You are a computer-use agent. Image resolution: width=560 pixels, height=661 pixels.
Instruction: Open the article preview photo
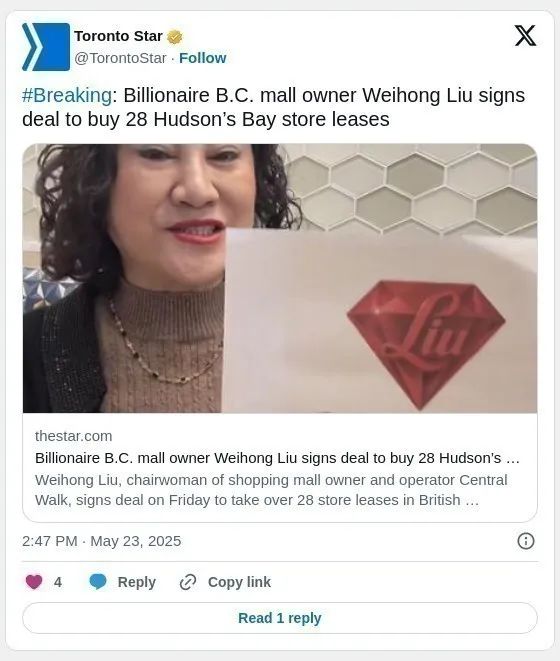pos(280,278)
